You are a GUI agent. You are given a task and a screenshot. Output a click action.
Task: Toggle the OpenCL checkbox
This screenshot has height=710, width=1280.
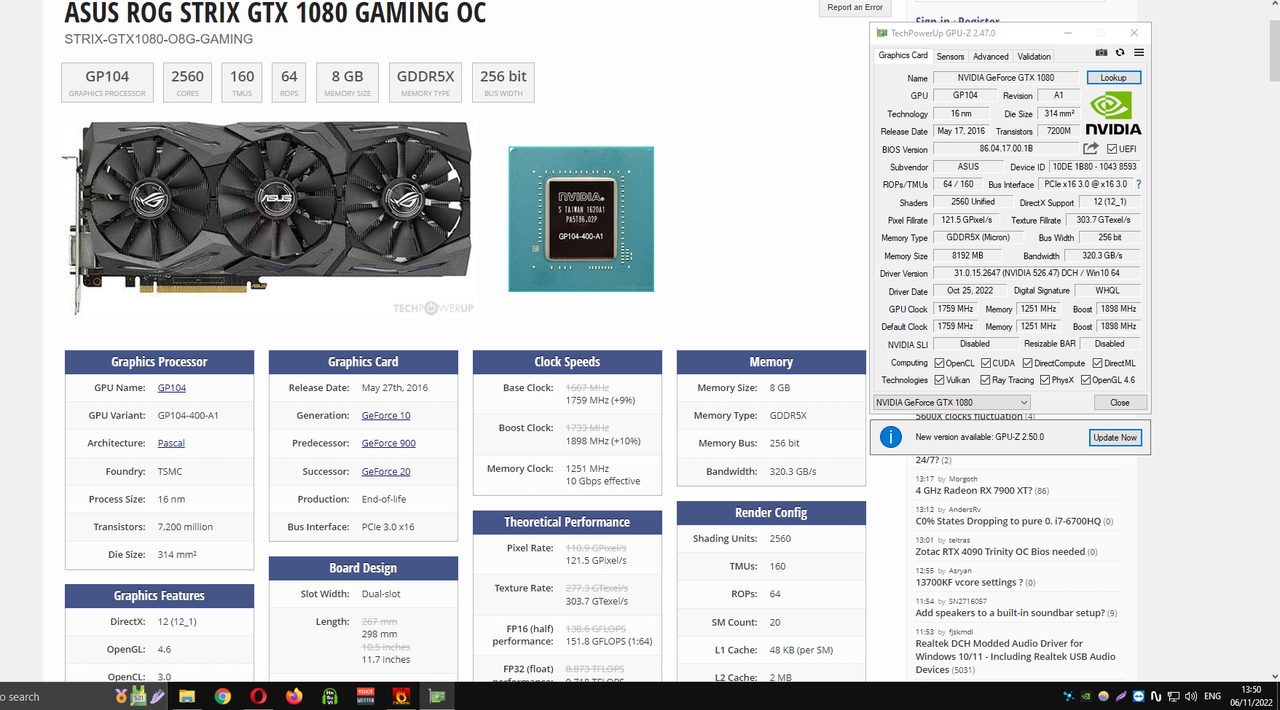pyautogui.click(x=939, y=363)
